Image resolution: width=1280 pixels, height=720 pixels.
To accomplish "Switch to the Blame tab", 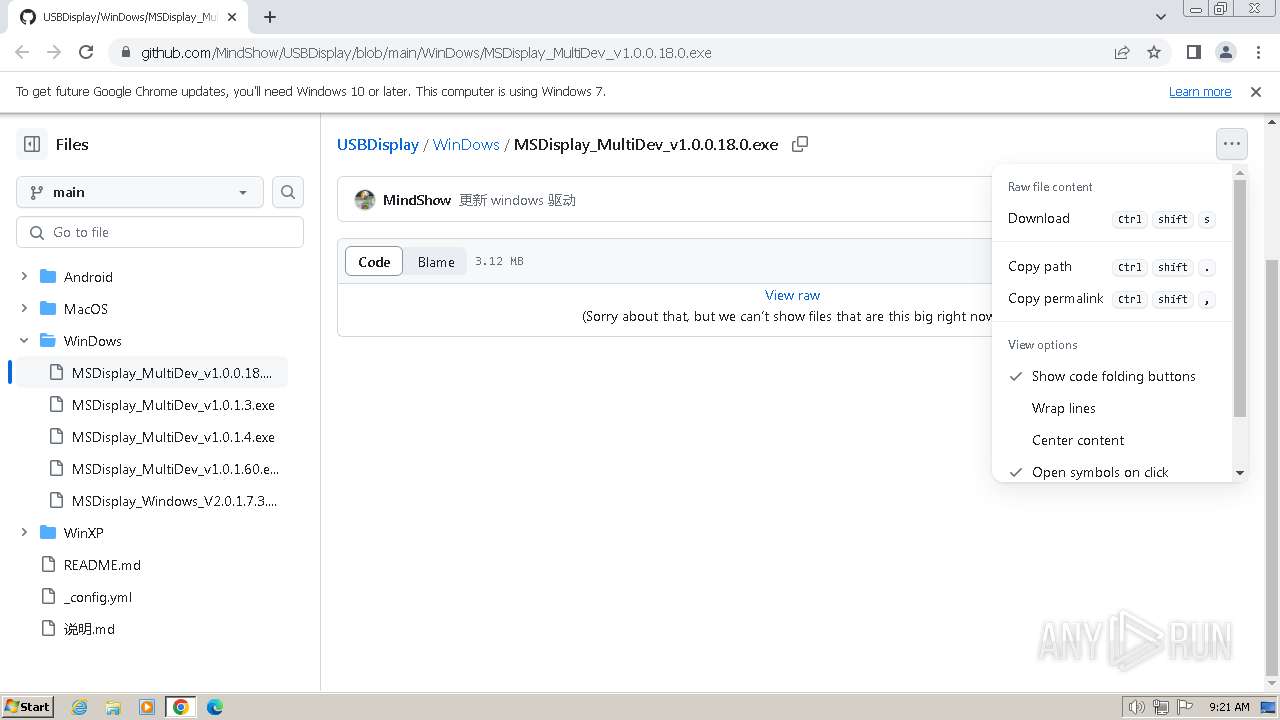I will tap(436, 261).
